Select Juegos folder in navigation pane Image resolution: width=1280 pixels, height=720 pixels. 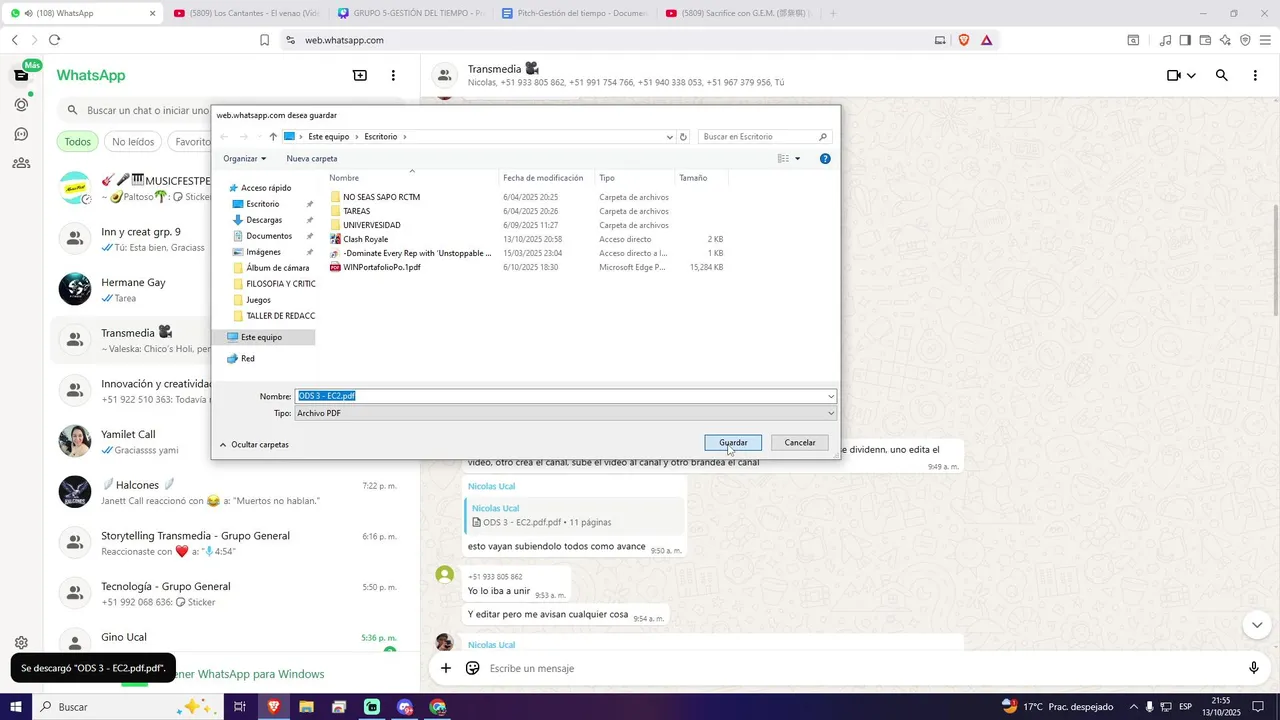click(x=258, y=300)
